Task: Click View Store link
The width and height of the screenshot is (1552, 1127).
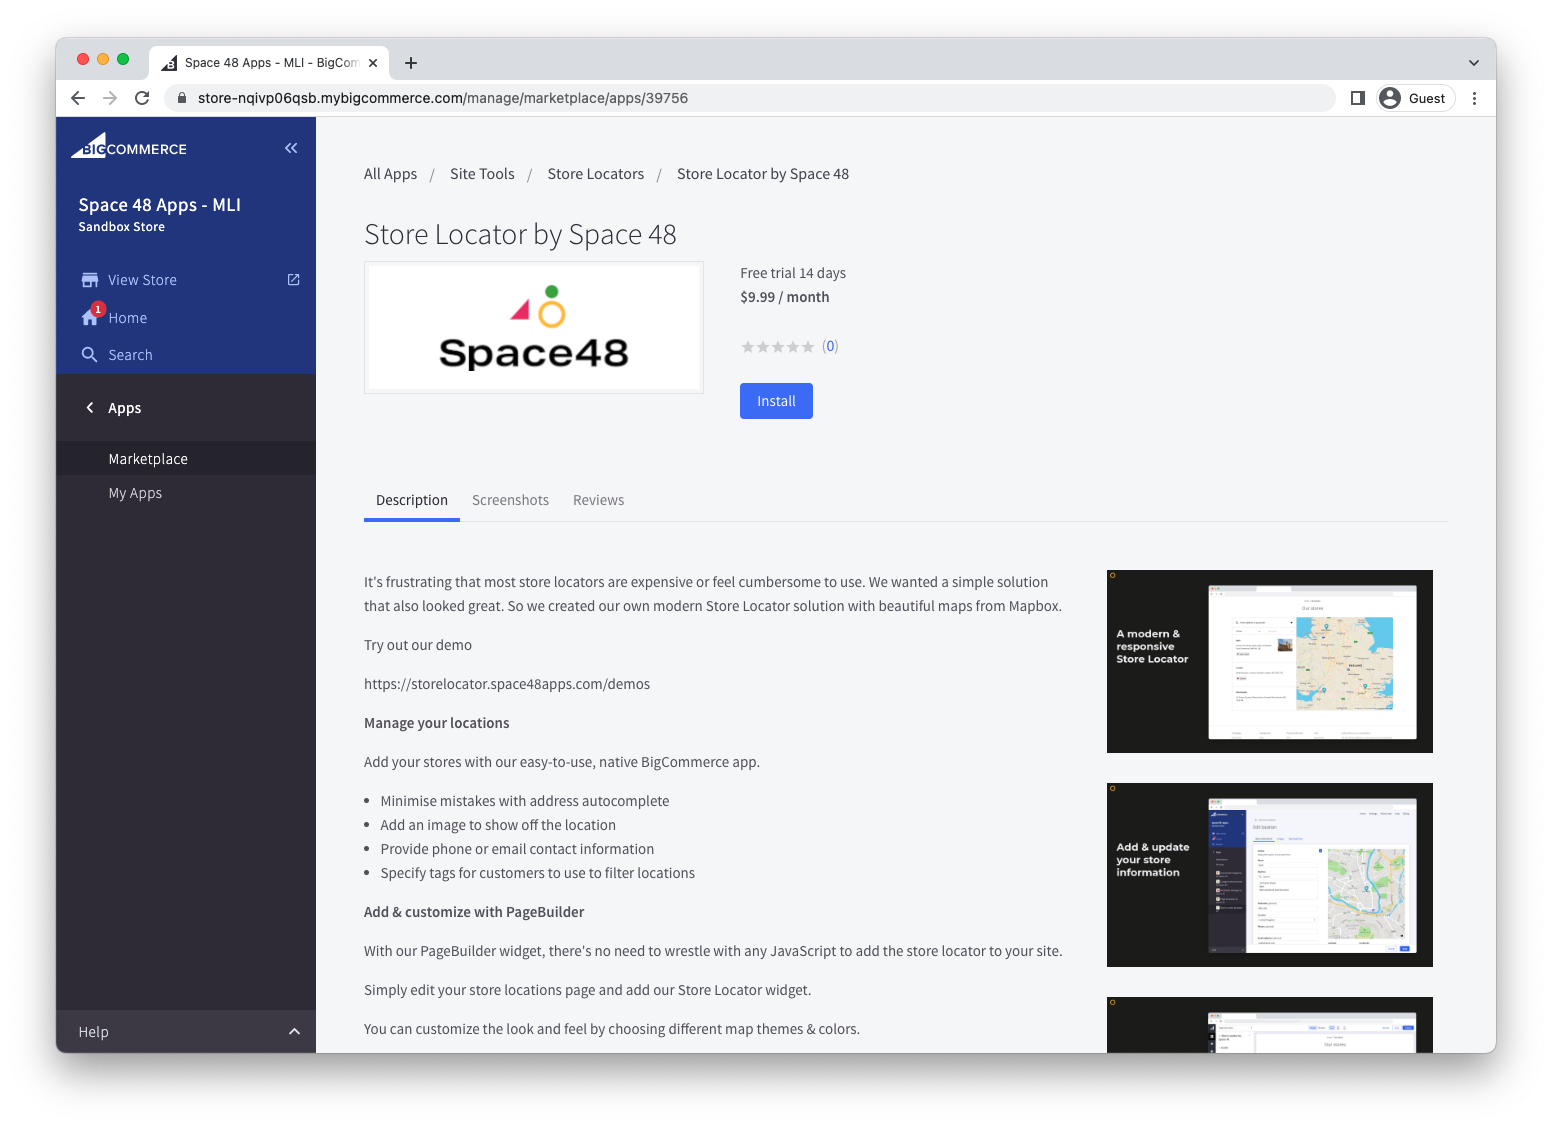Action: [142, 280]
